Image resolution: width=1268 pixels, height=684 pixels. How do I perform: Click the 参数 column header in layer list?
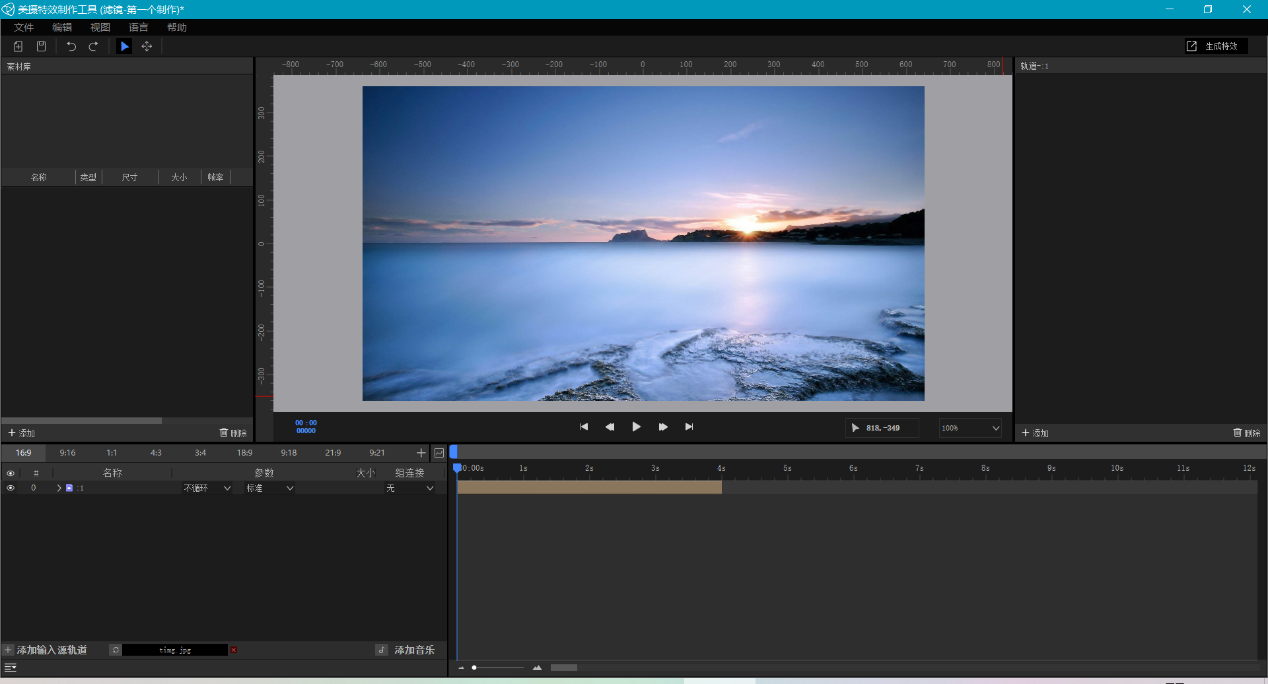(x=264, y=473)
